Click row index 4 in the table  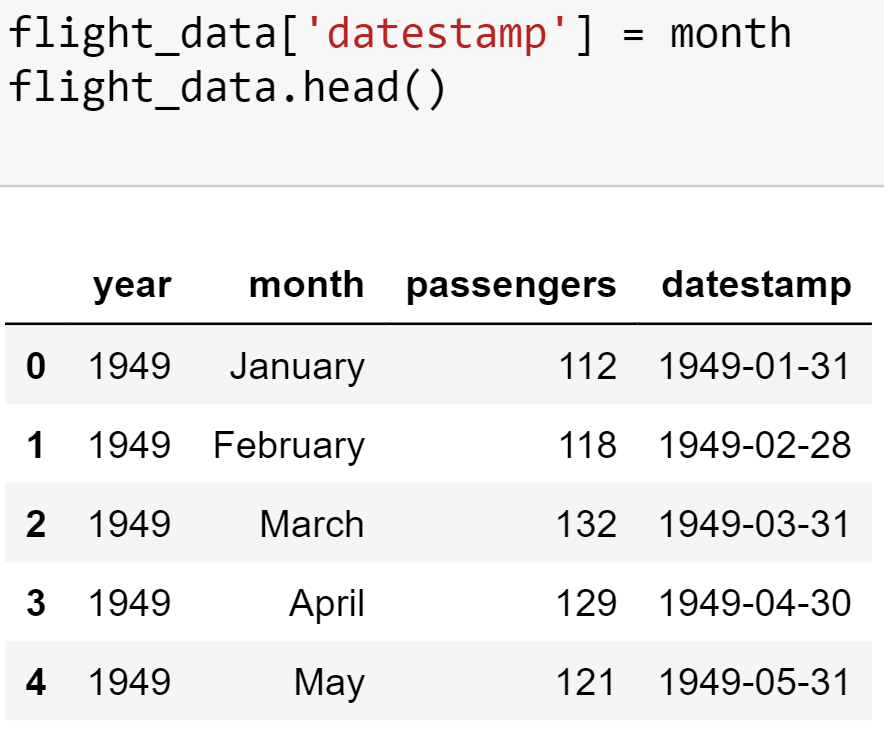(36, 683)
